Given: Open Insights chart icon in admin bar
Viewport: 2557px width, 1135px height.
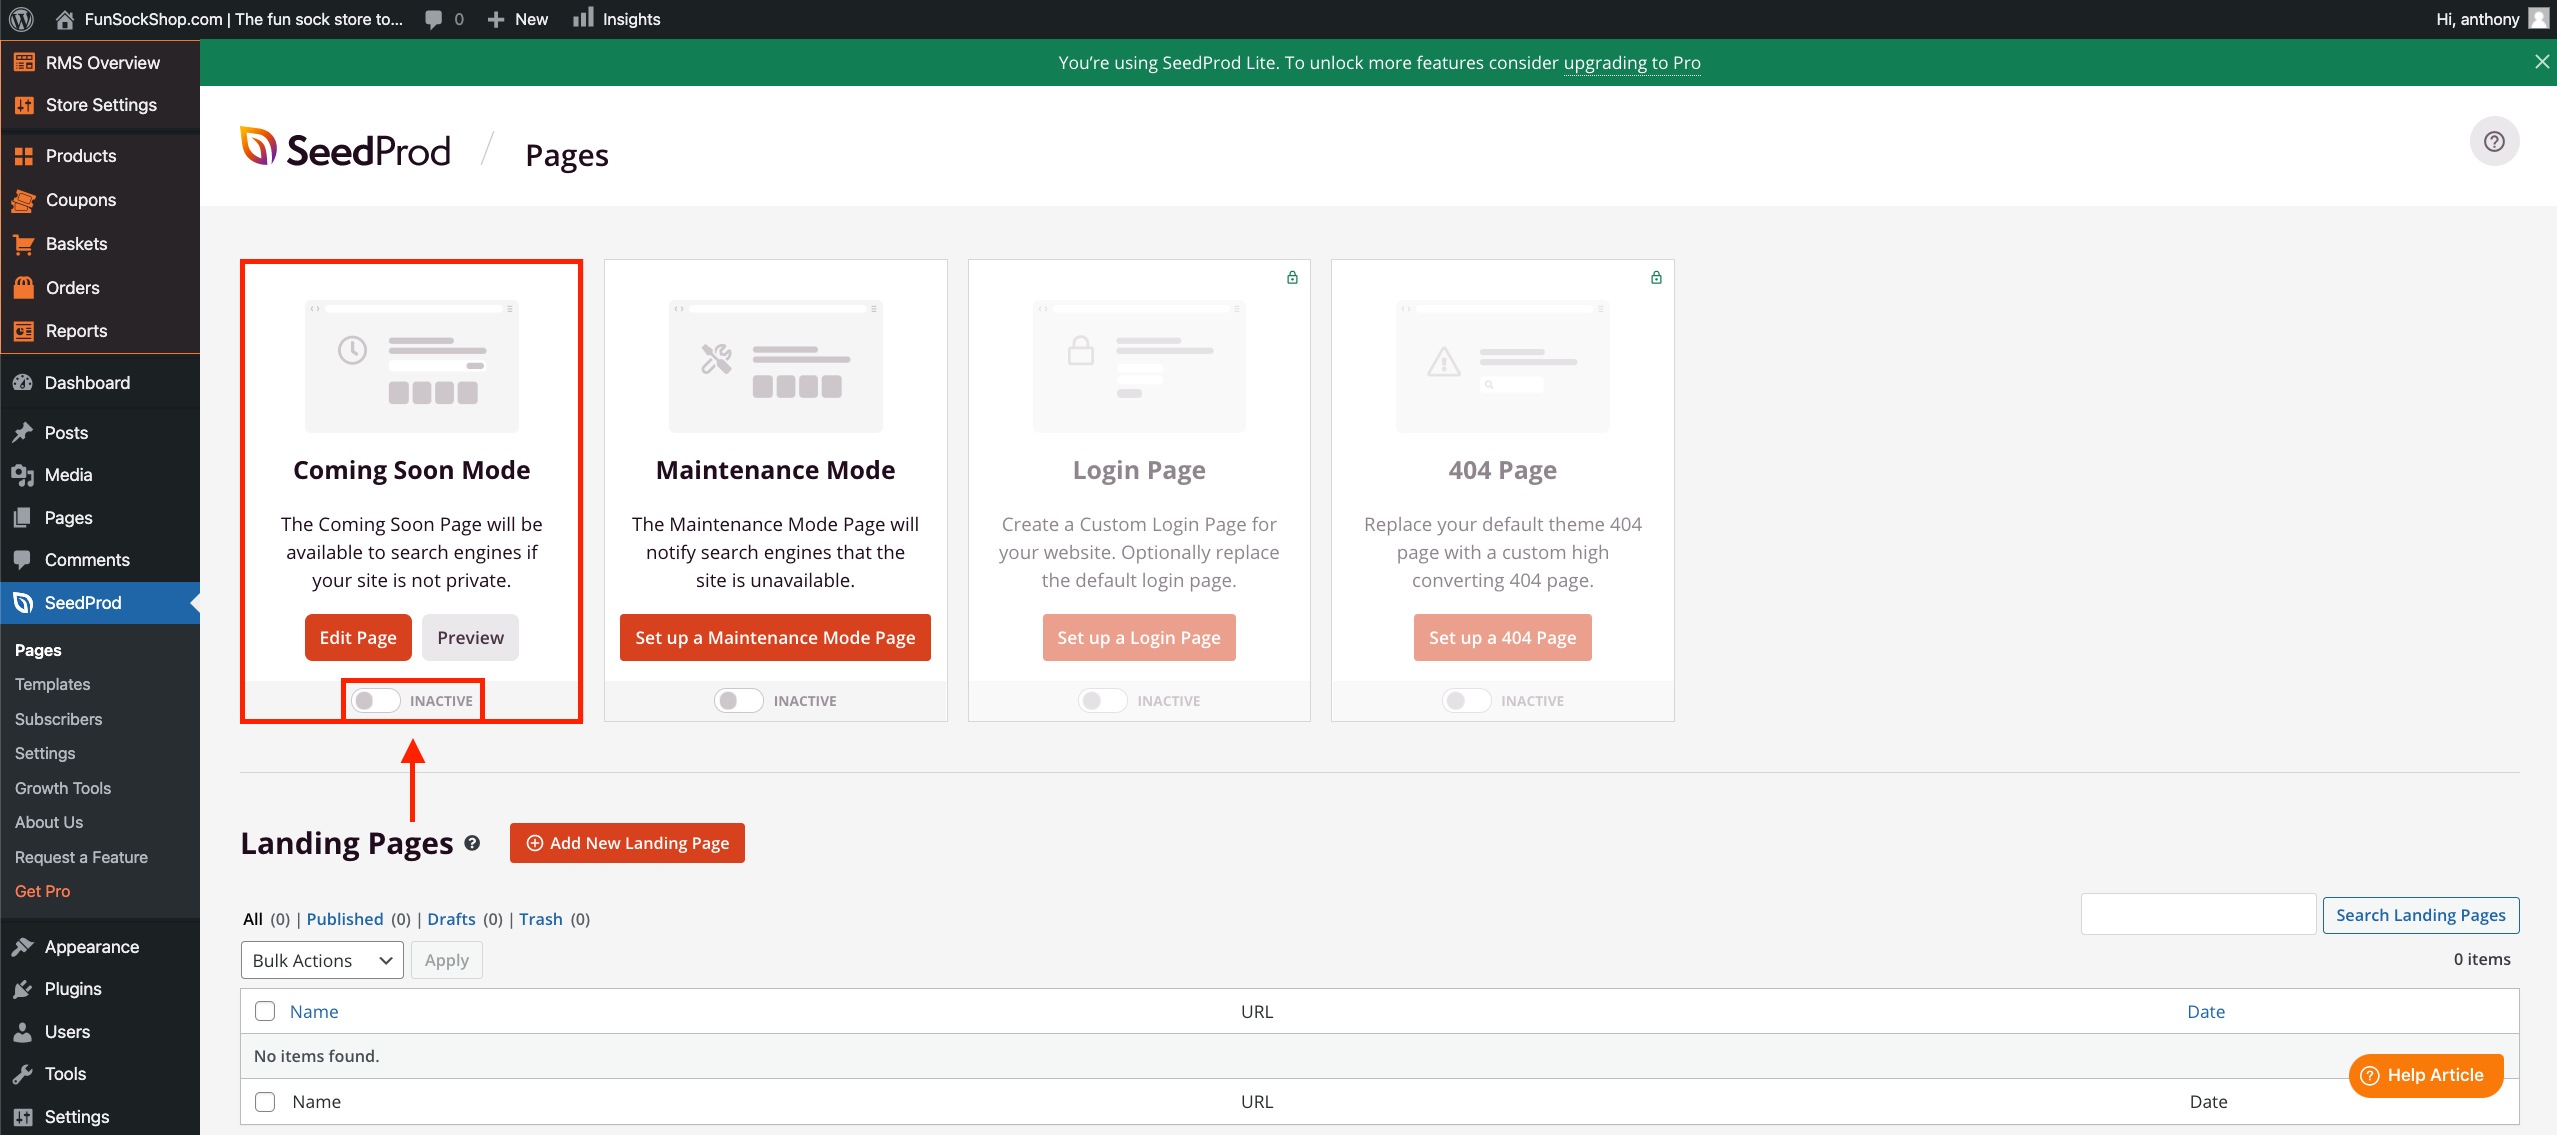Looking at the screenshot, I should click(x=583, y=18).
